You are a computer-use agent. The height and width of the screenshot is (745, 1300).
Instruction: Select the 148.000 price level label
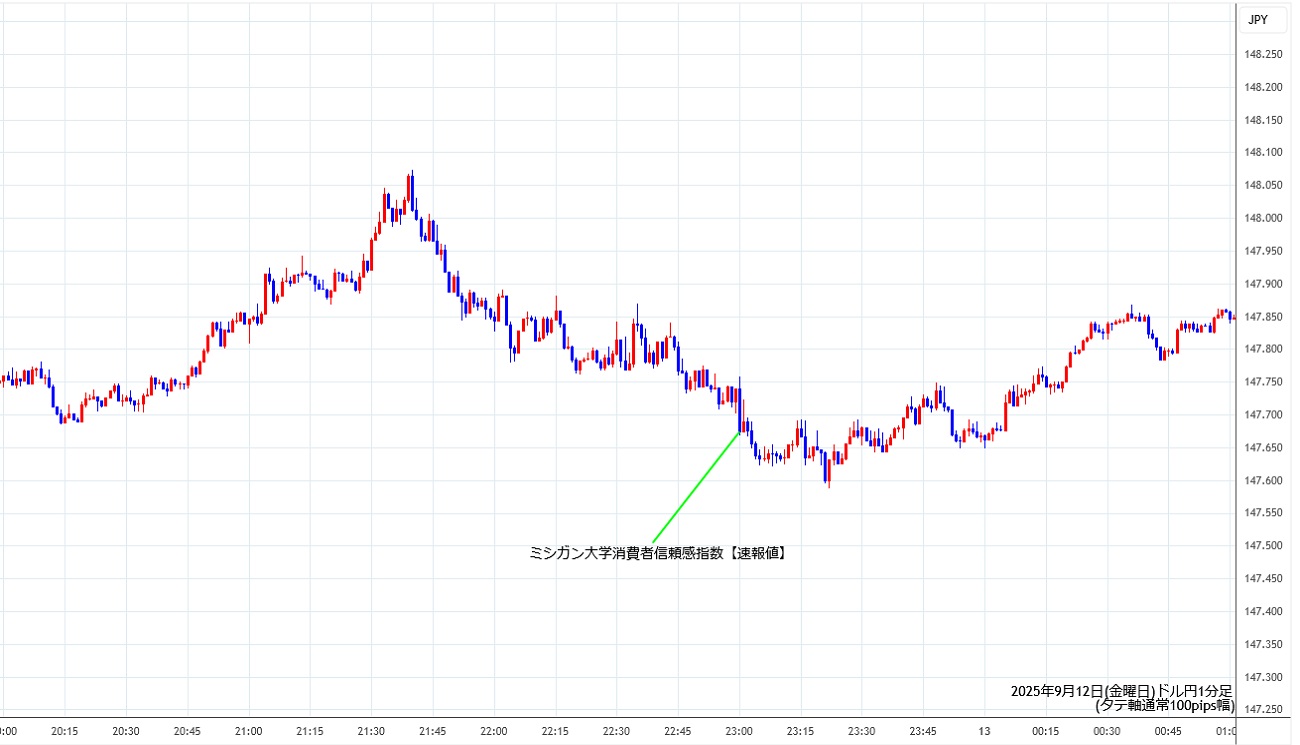(1263, 218)
